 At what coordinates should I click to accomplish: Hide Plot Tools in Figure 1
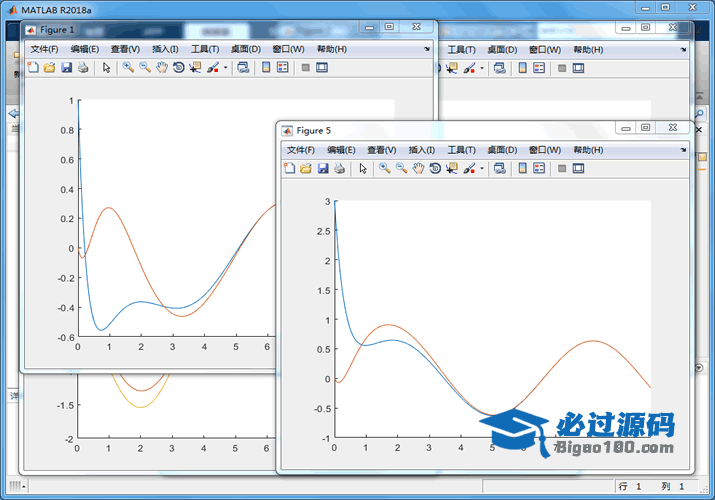[306, 67]
